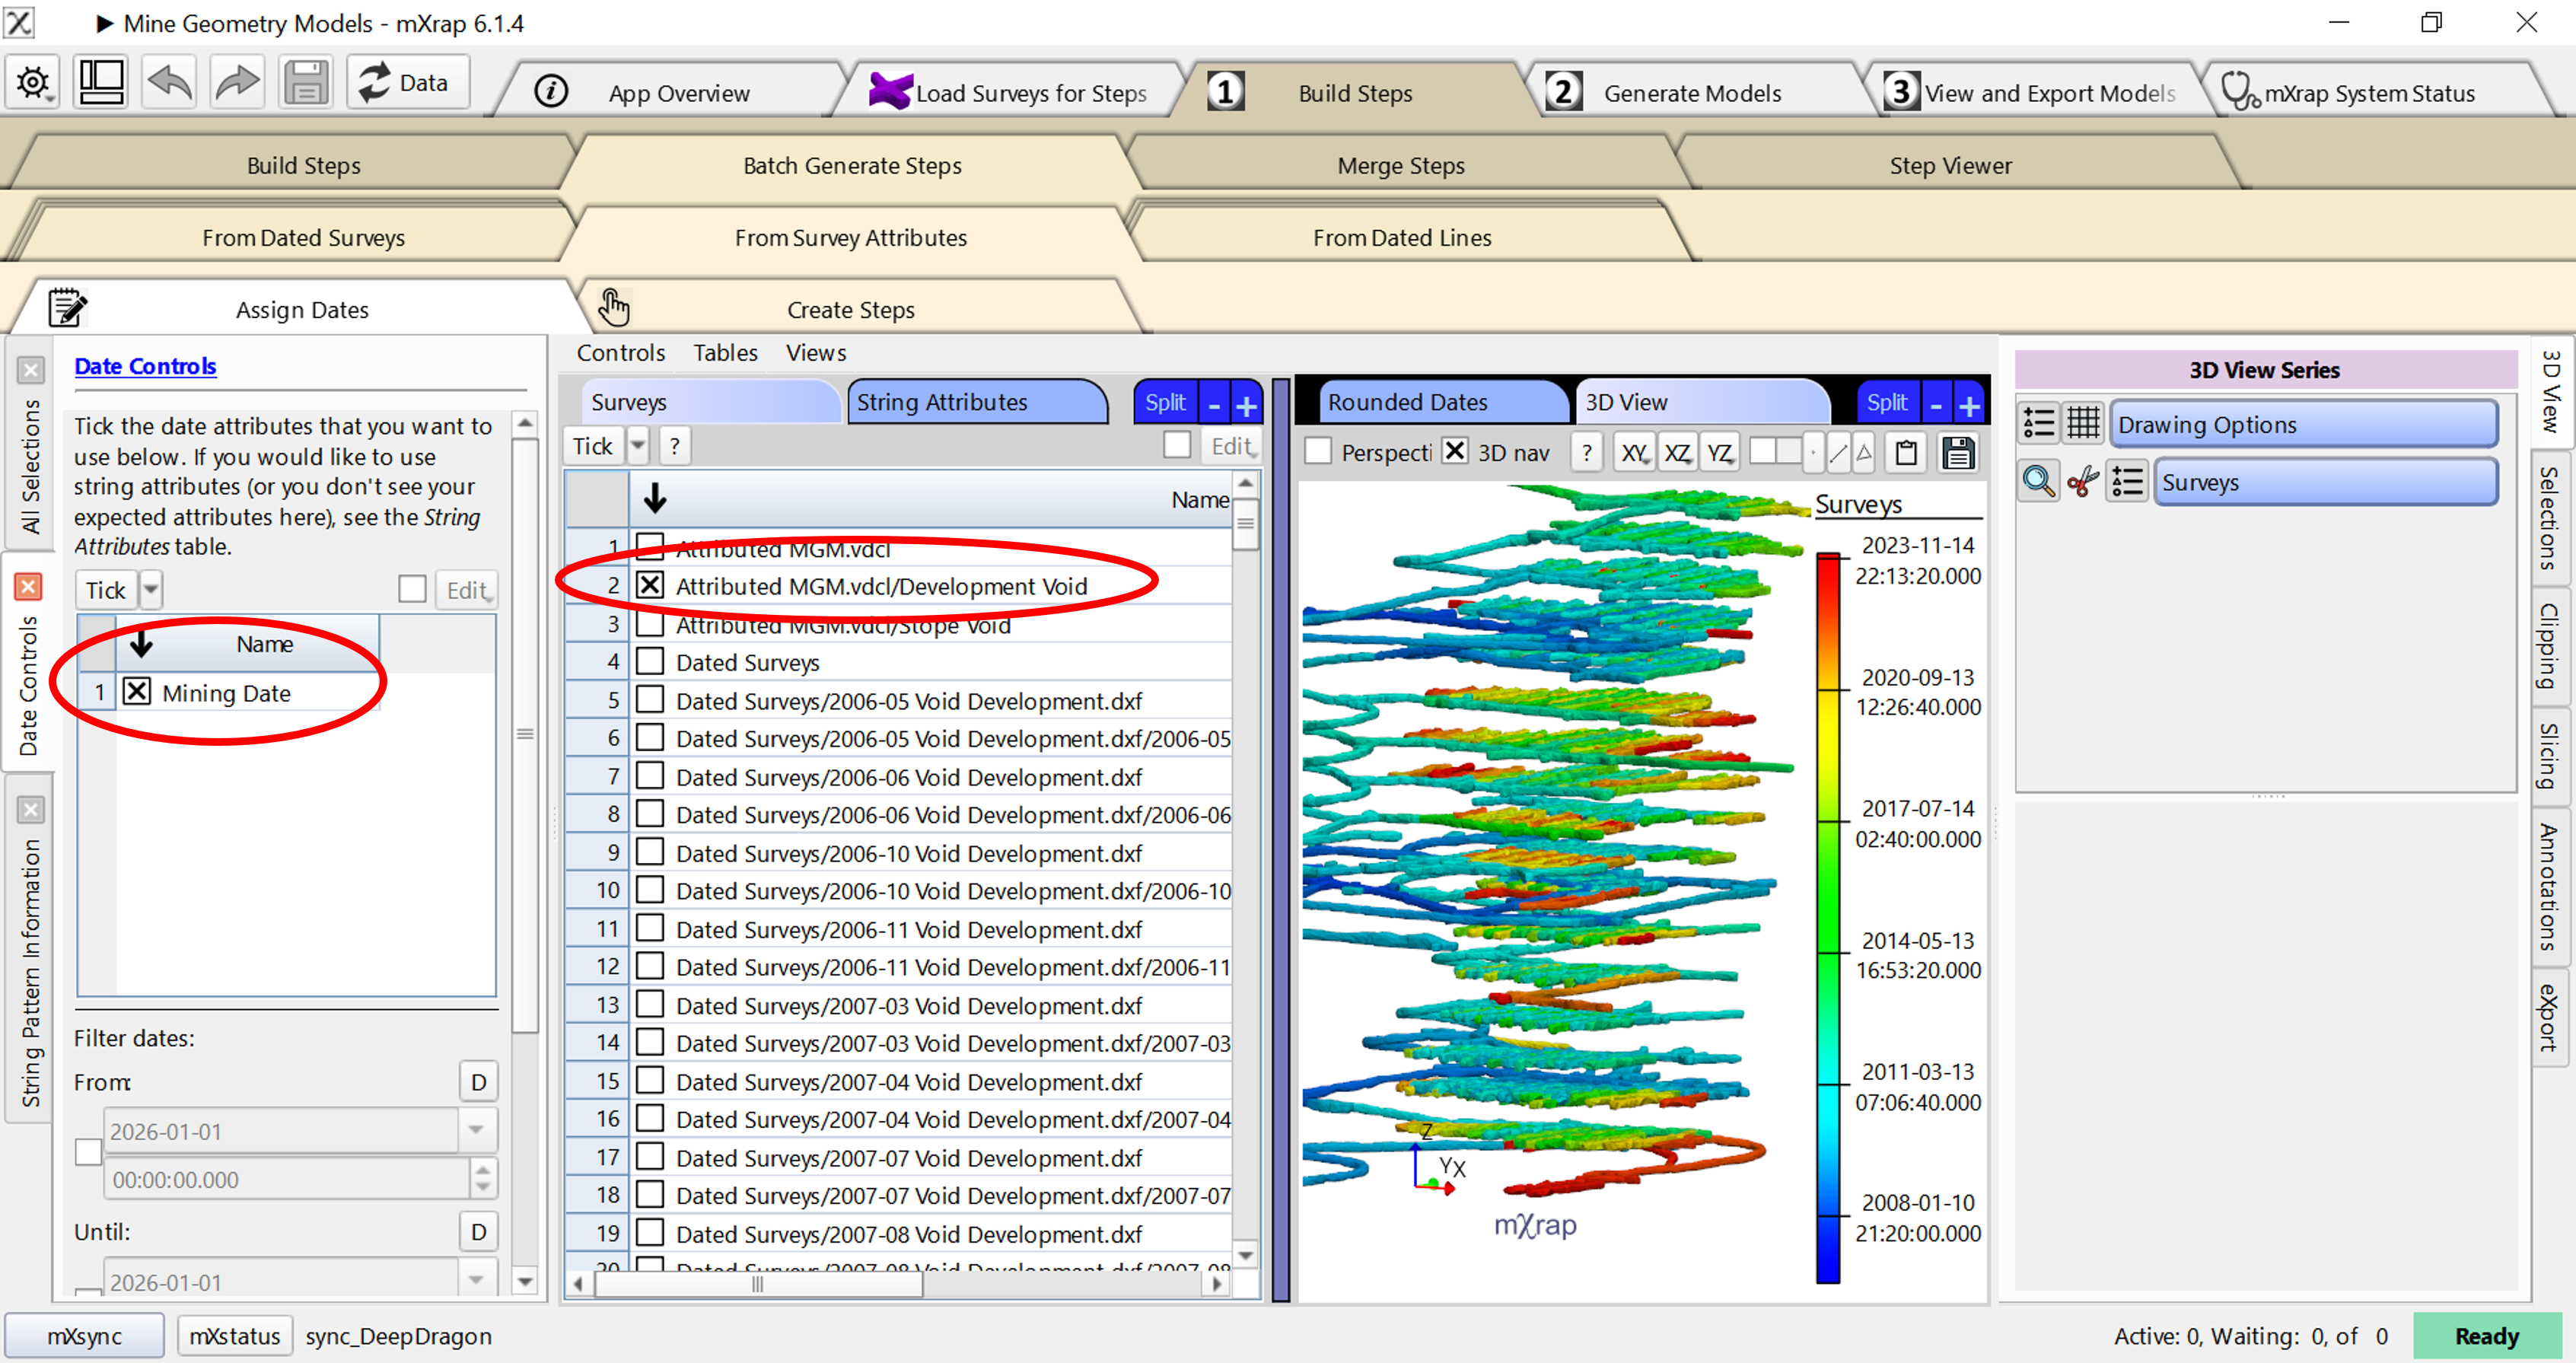Image resolution: width=2576 pixels, height=1363 pixels.
Task: Open the Tick dropdown in Date Controls
Action: point(150,590)
